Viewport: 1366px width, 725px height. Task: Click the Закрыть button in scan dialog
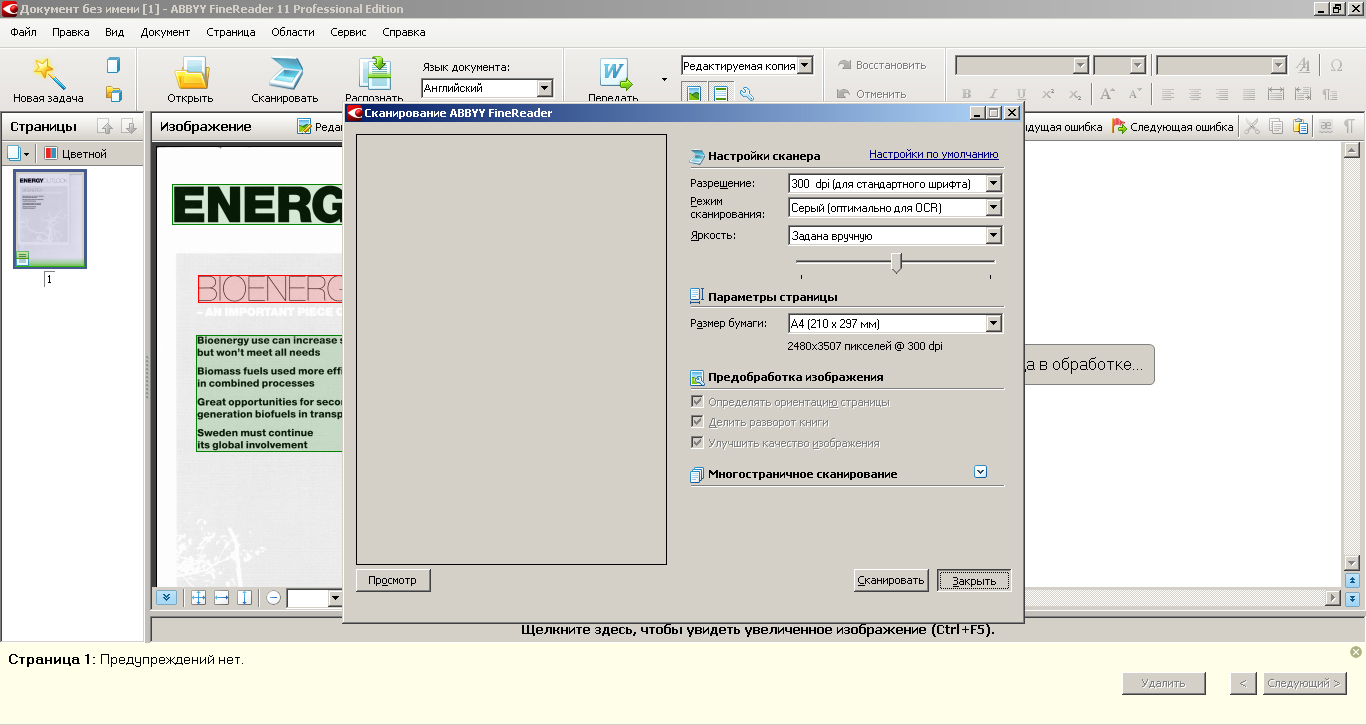[974, 580]
